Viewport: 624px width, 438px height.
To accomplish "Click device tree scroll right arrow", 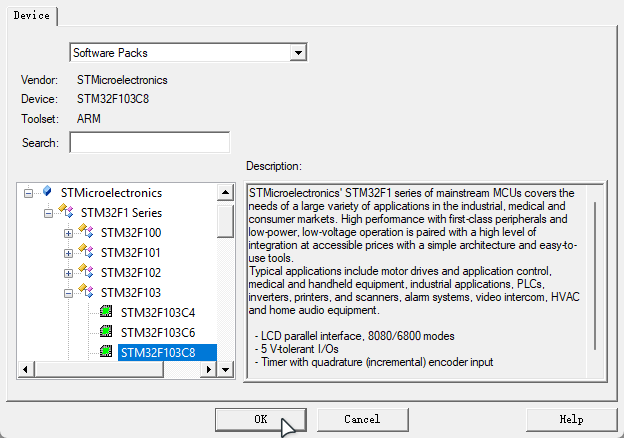I will click(x=209, y=370).
